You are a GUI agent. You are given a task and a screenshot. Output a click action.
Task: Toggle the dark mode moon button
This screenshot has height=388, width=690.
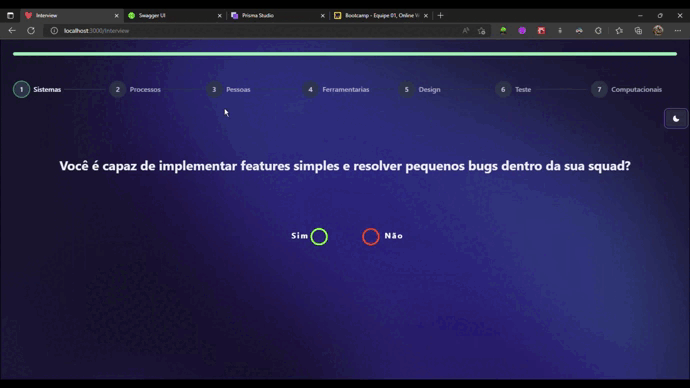(675, 119)
